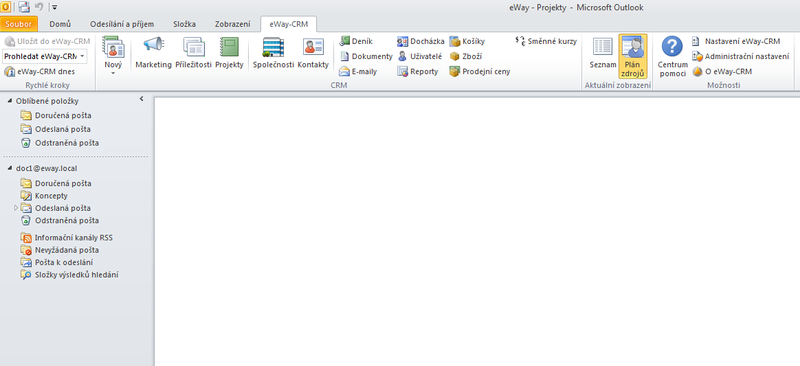Expand the Nový dropdown arrow
The image size is (800, 366).
[113, 73]
